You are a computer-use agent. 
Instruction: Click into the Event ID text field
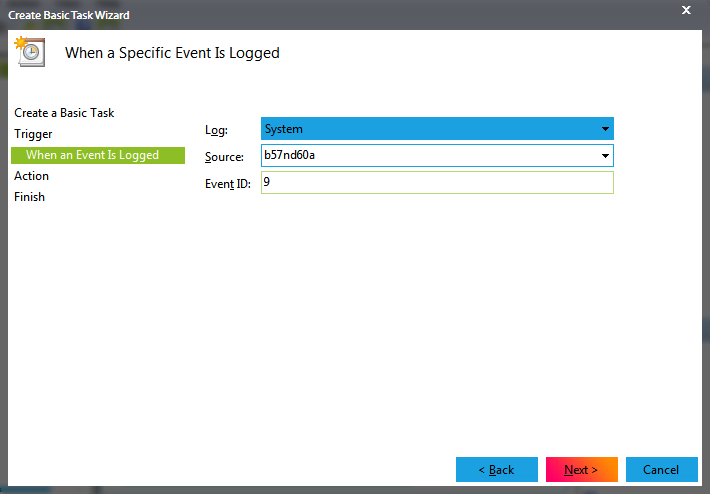(436, 182)
